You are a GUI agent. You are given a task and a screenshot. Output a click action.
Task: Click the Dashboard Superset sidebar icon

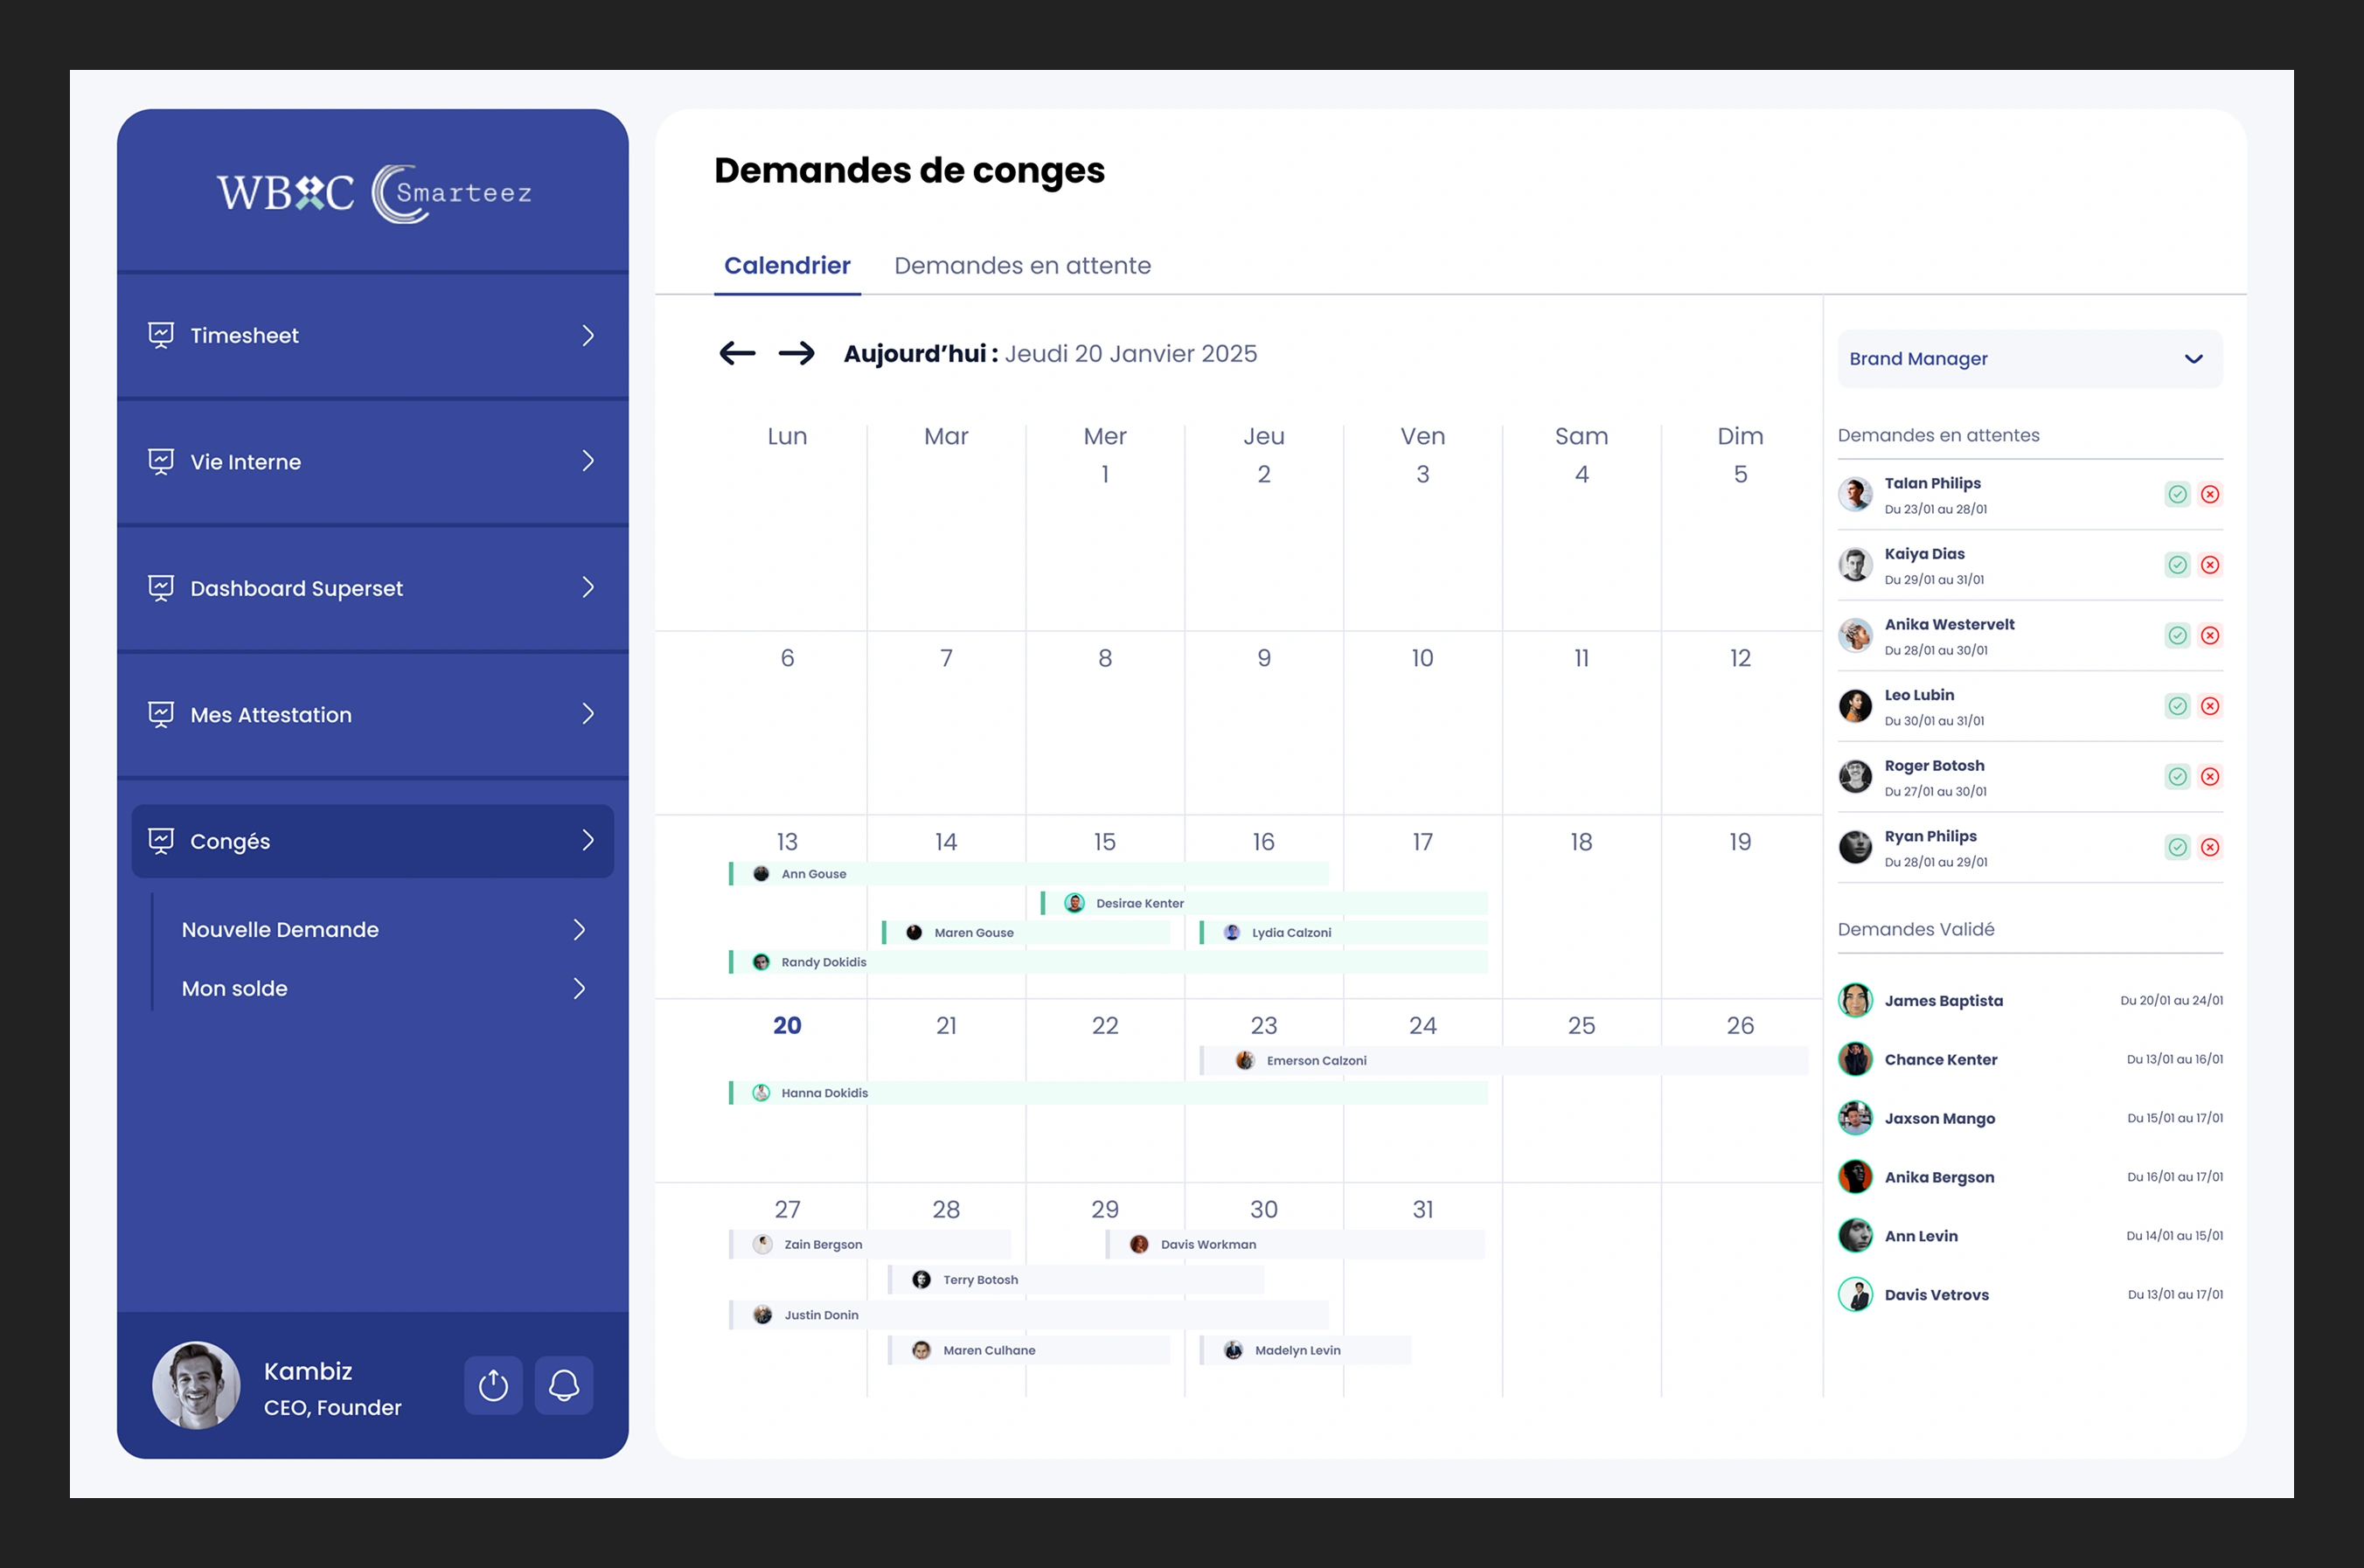tap(161, 588)
